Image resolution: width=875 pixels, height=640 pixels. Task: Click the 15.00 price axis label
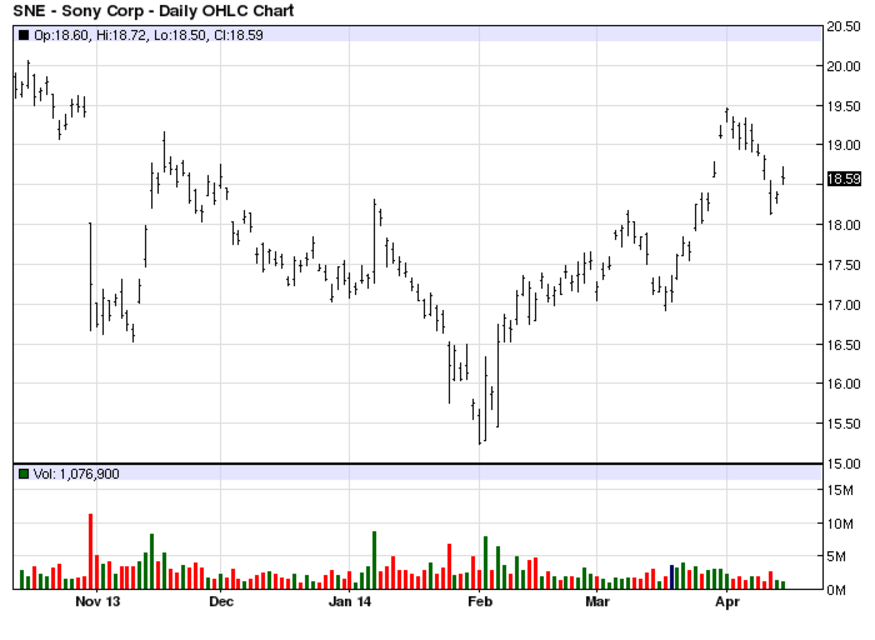tap(844, 464)
